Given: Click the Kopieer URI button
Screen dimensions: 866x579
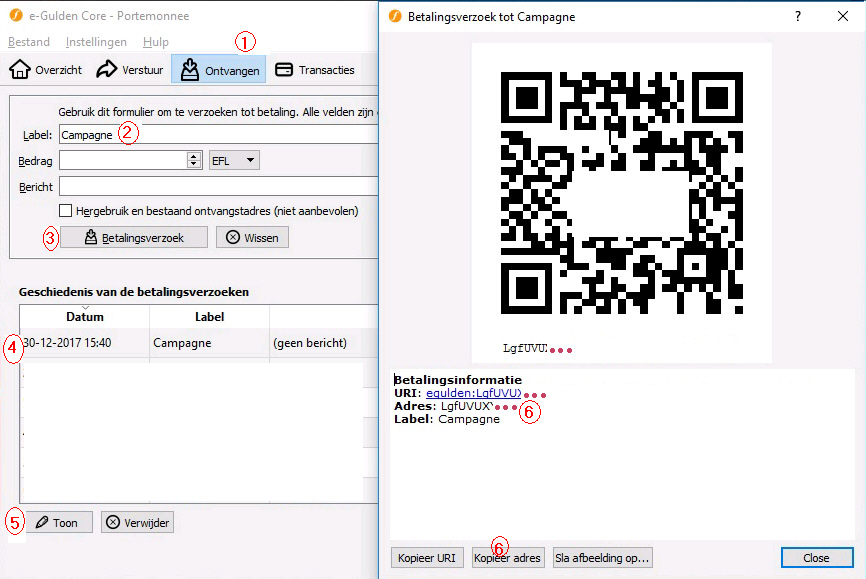Looking at the screenshot, I should tap(426, 558).
